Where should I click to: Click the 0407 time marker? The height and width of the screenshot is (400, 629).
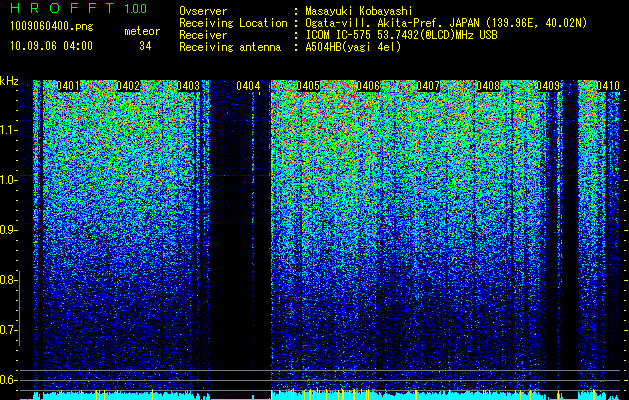[428, 86]
